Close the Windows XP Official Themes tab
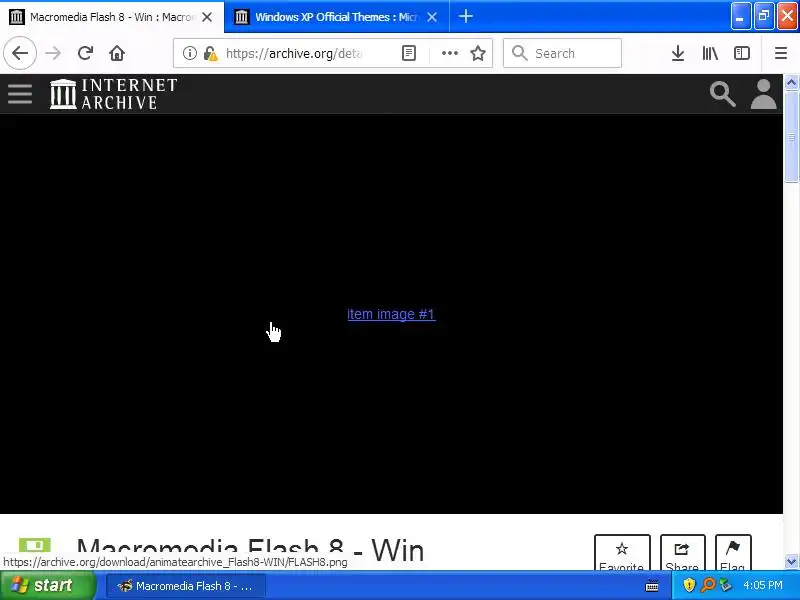The image size is (800, 600). point(432,17)
